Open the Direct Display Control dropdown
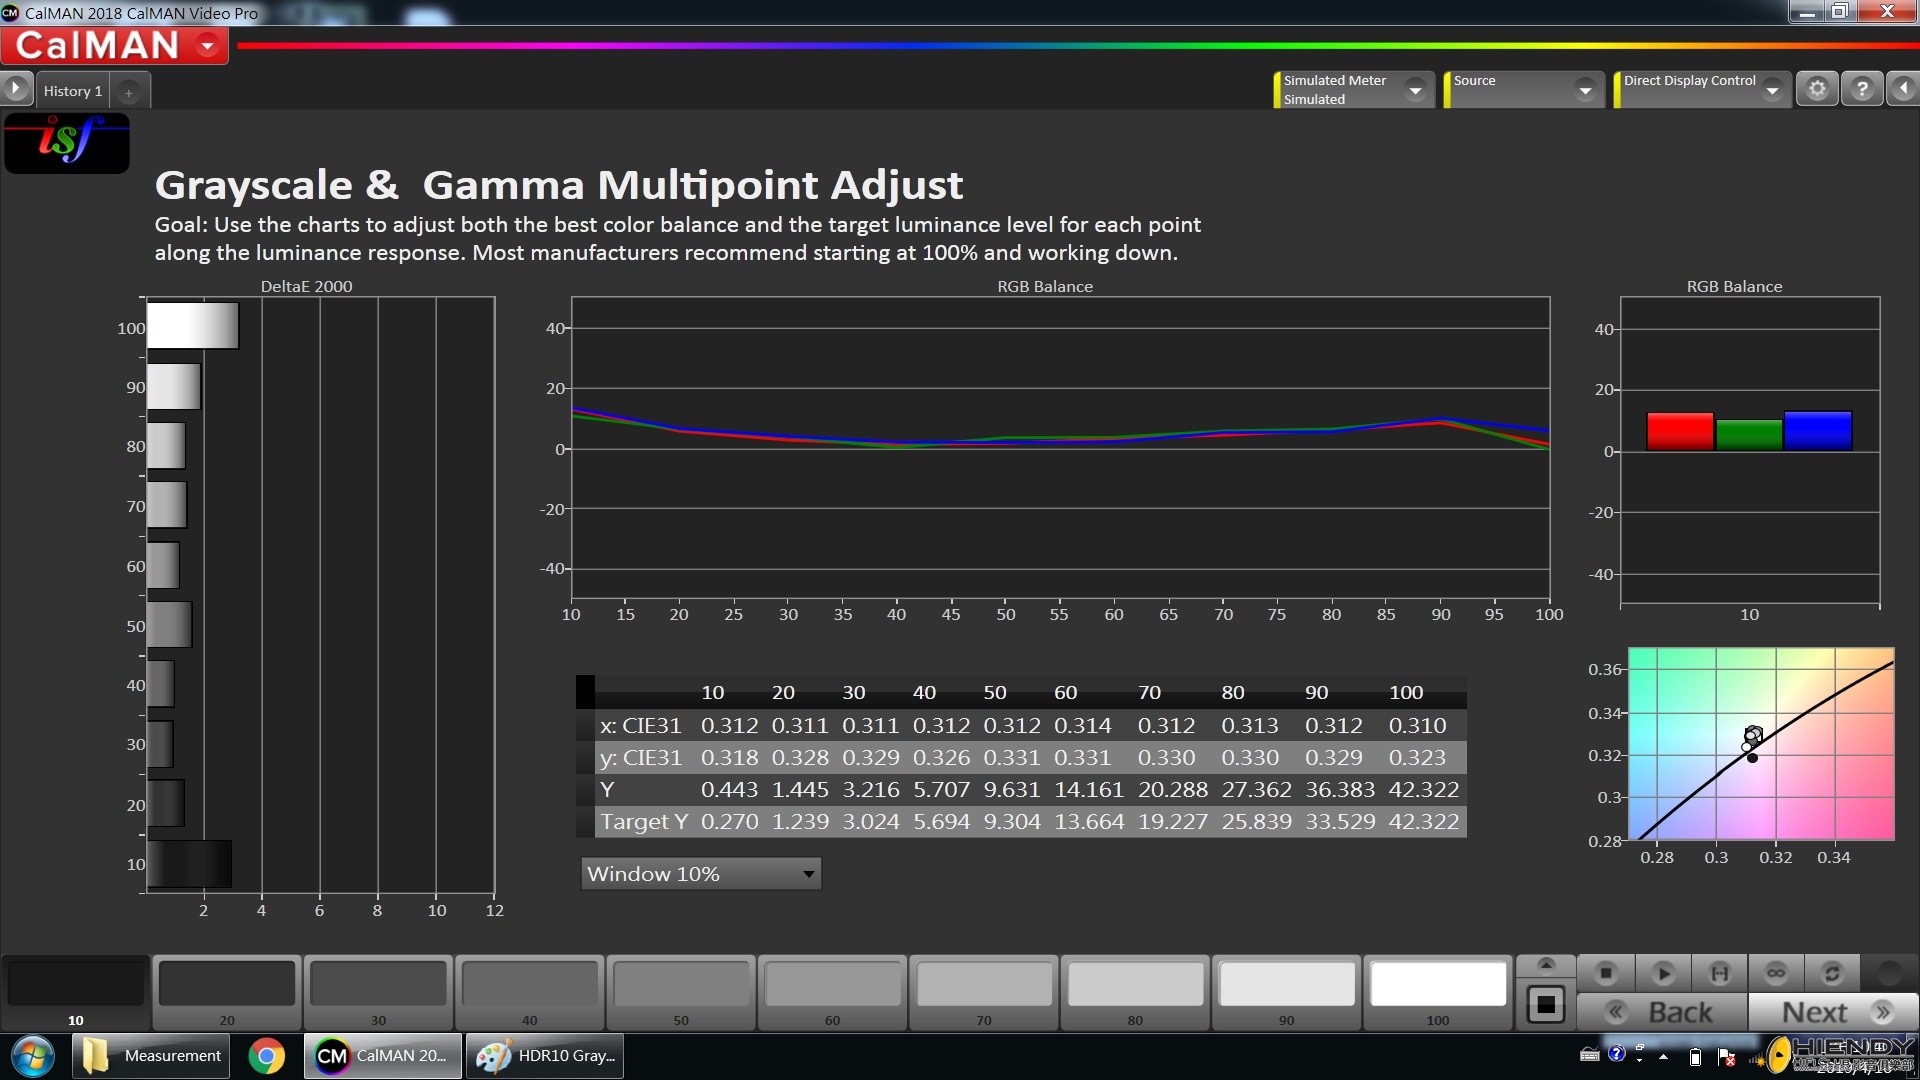 (1772, 90)
